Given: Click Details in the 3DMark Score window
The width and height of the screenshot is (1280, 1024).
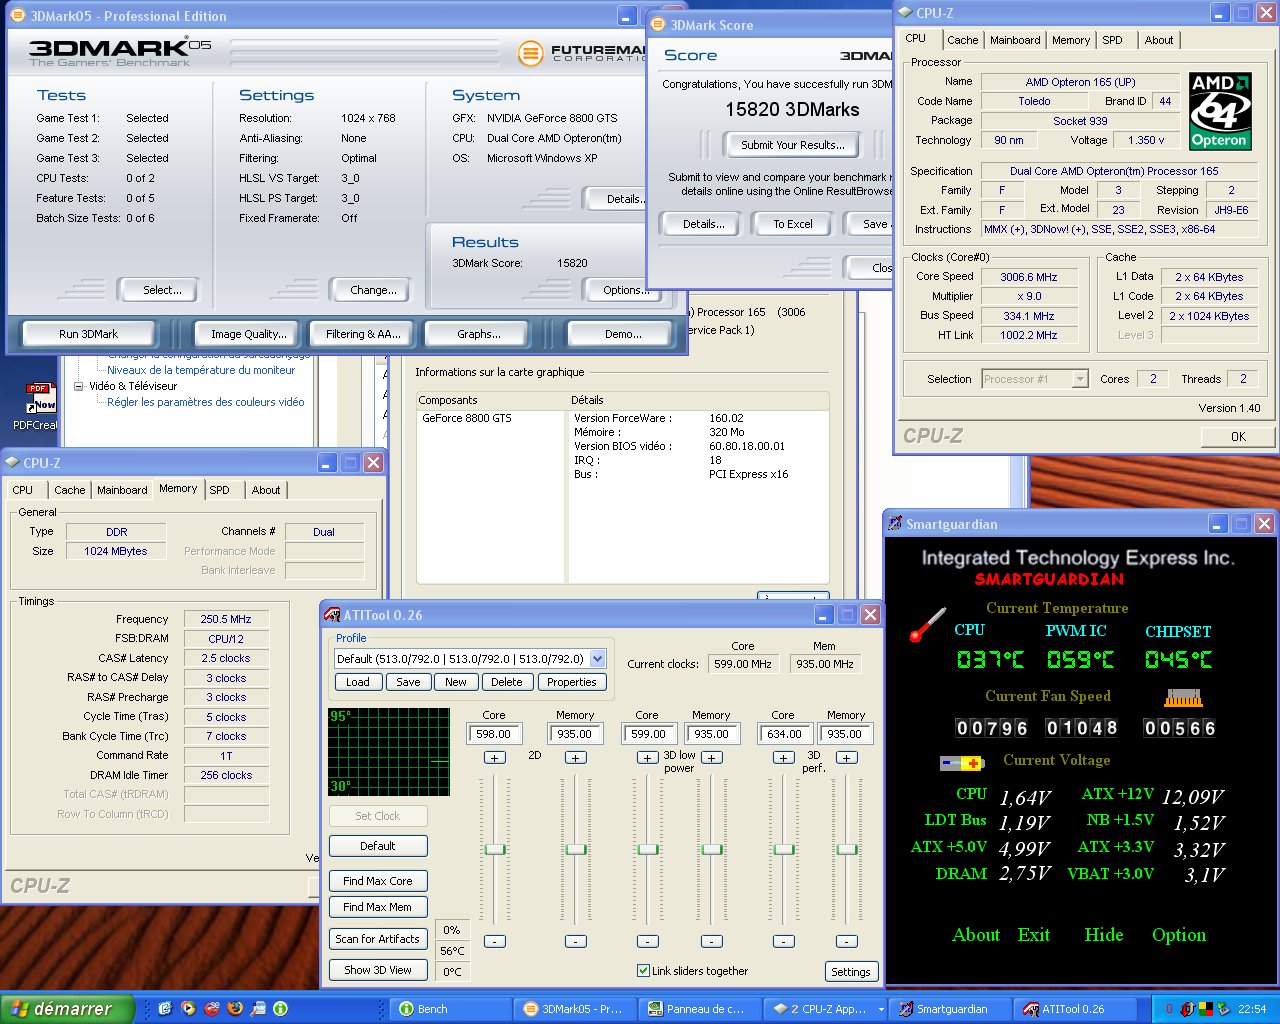Looking at the screenshot, I should (704, 224).
